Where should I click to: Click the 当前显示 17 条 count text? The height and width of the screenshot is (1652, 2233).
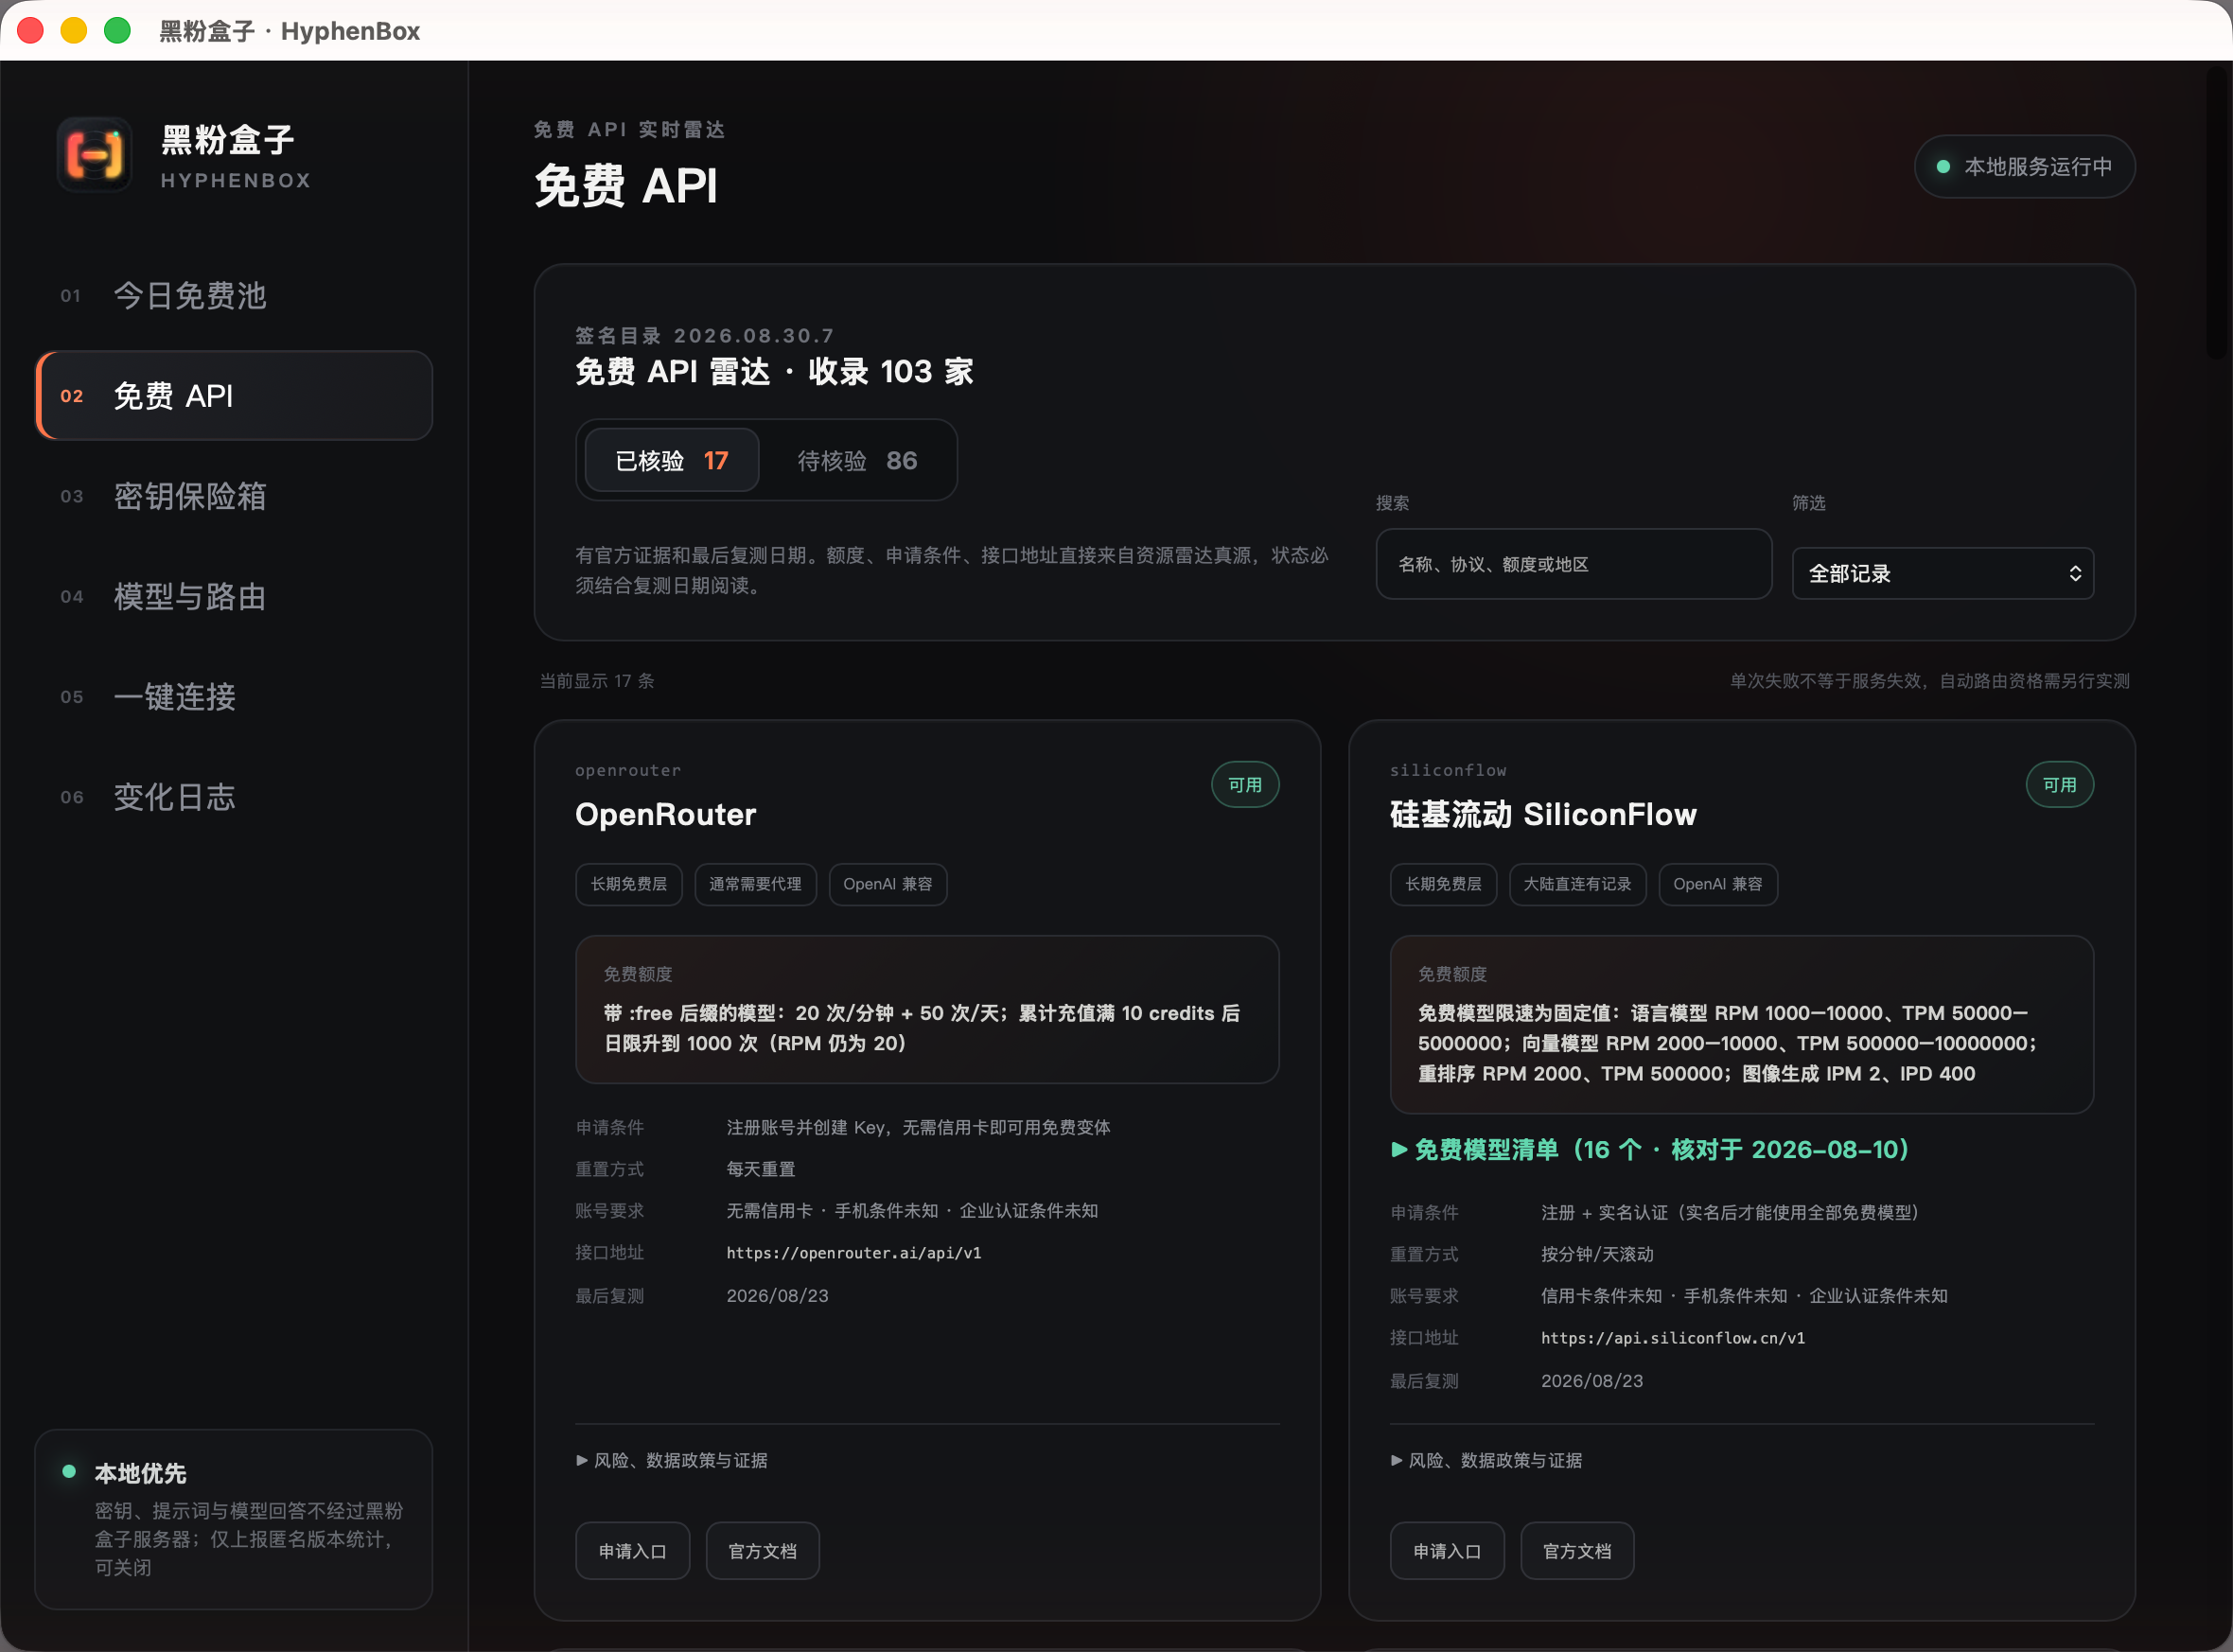(597, 681)
